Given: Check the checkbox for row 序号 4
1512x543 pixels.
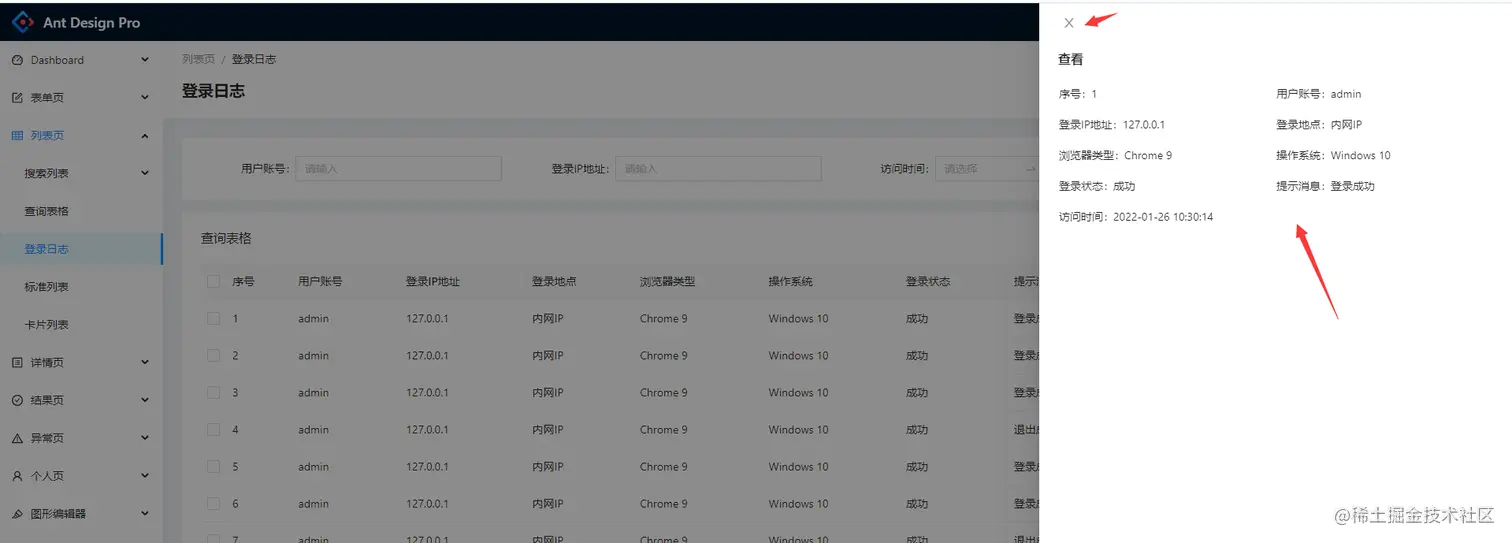Looking at the screenshot, I should (213, 429).
